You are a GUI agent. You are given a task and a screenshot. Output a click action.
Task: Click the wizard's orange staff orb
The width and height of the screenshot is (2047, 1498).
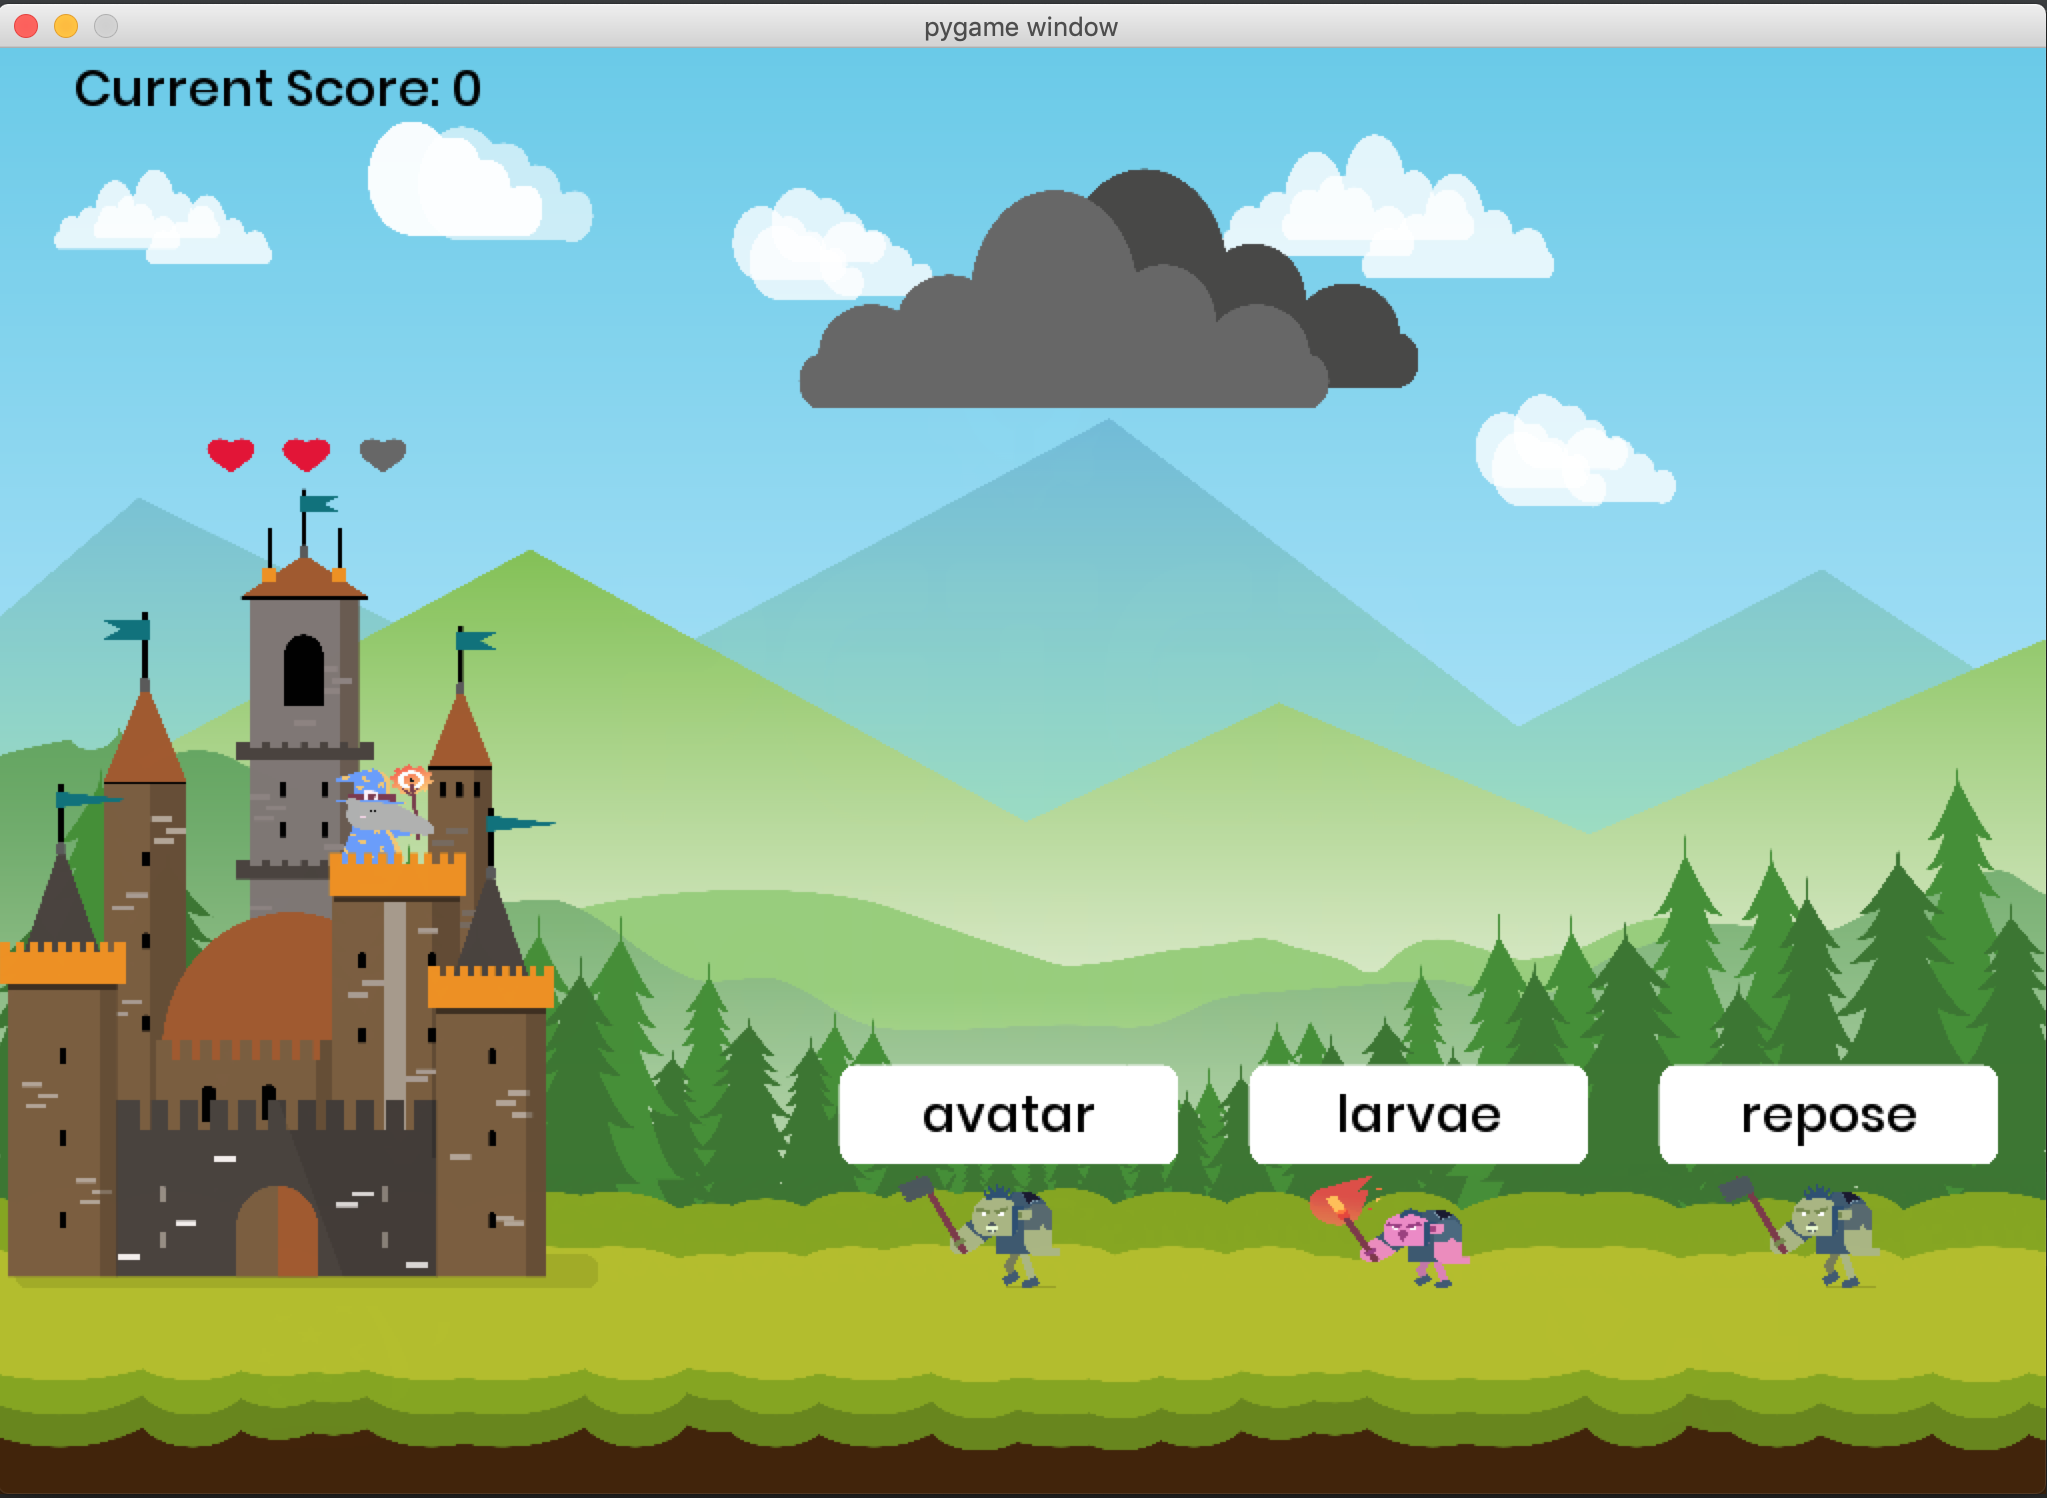(411, 780)
